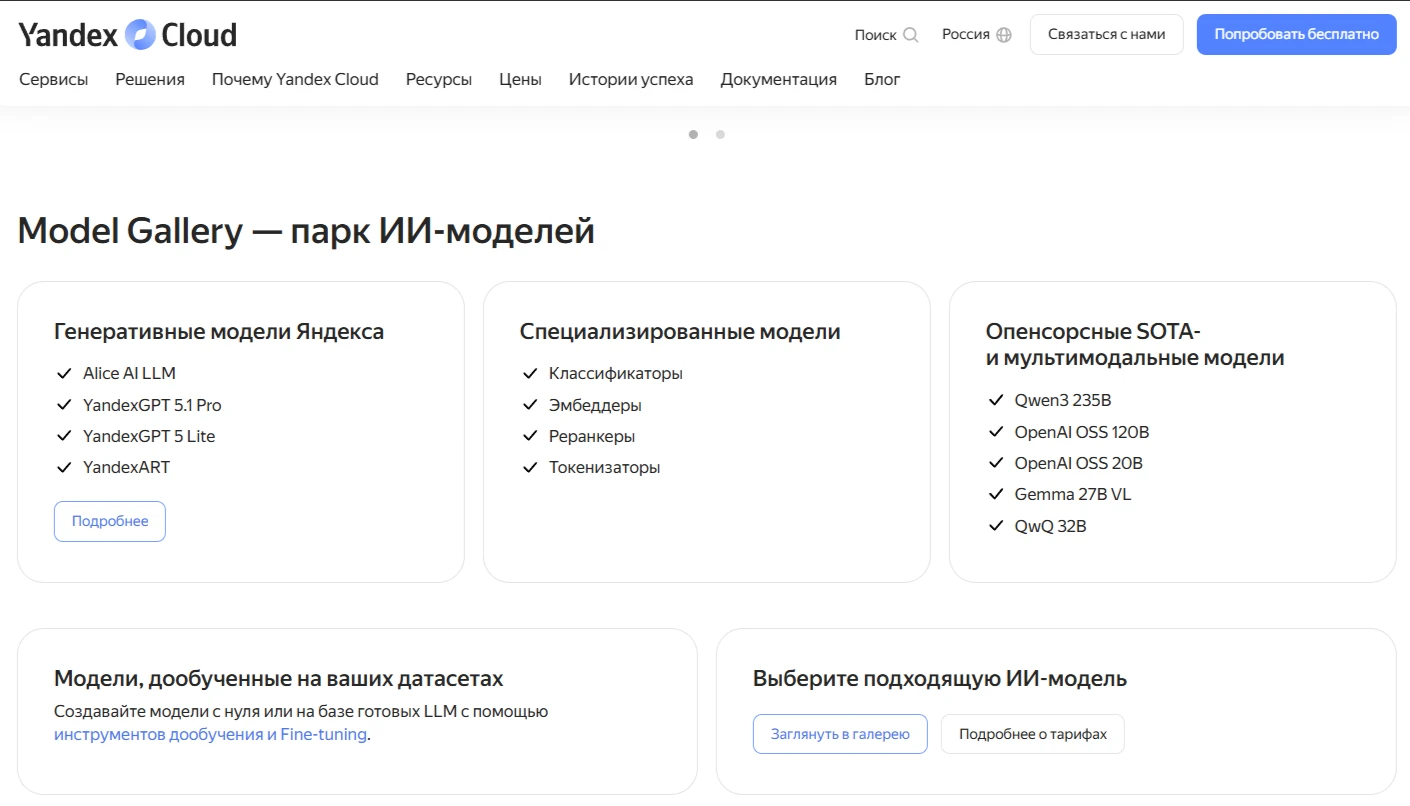
Task: Open the Сервисы menu
Action: pos(54,79)
